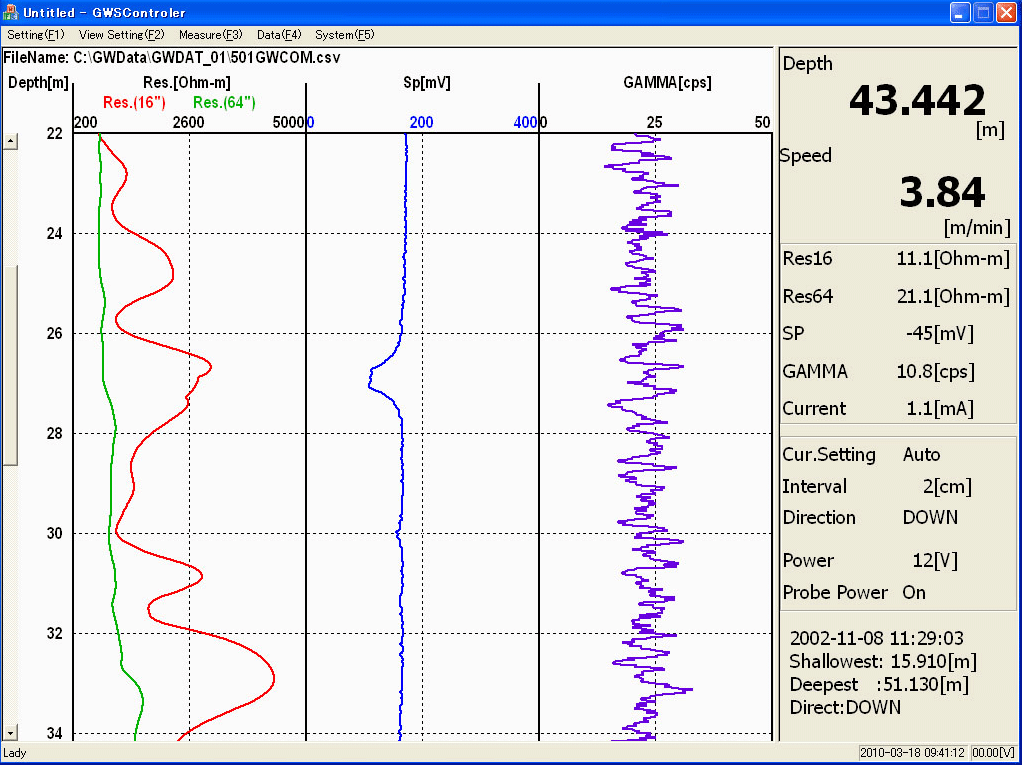This screenshot has height=765, width=1022.
Task: Click the green Res.(64") legend label
Action: coord(224,102)
